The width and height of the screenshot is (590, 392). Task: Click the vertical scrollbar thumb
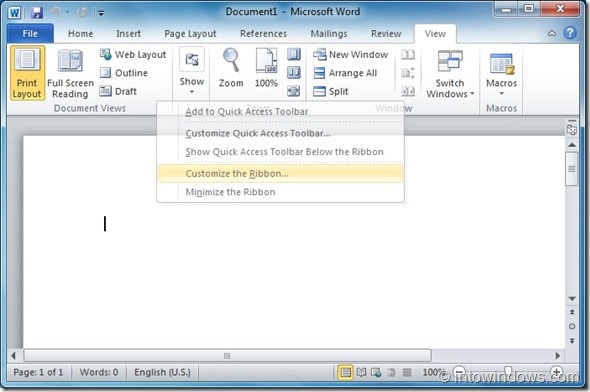(x=572, y=169)
